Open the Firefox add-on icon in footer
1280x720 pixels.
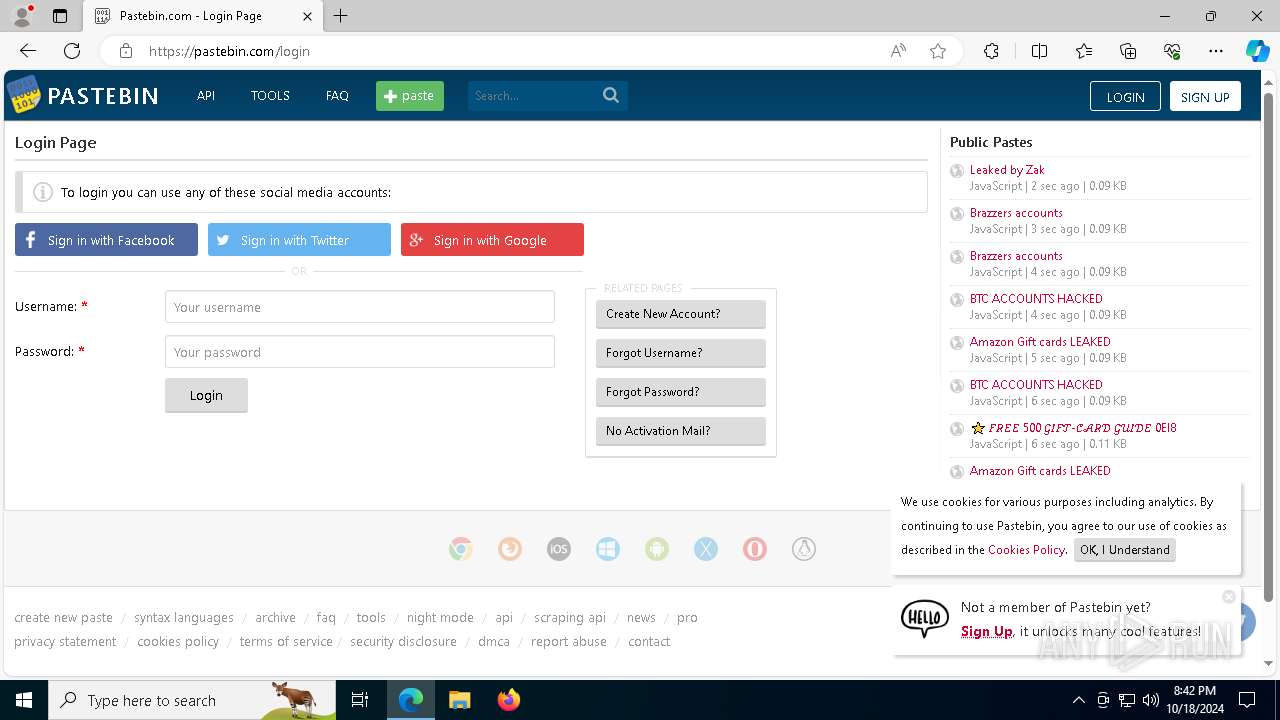point(510,549)
